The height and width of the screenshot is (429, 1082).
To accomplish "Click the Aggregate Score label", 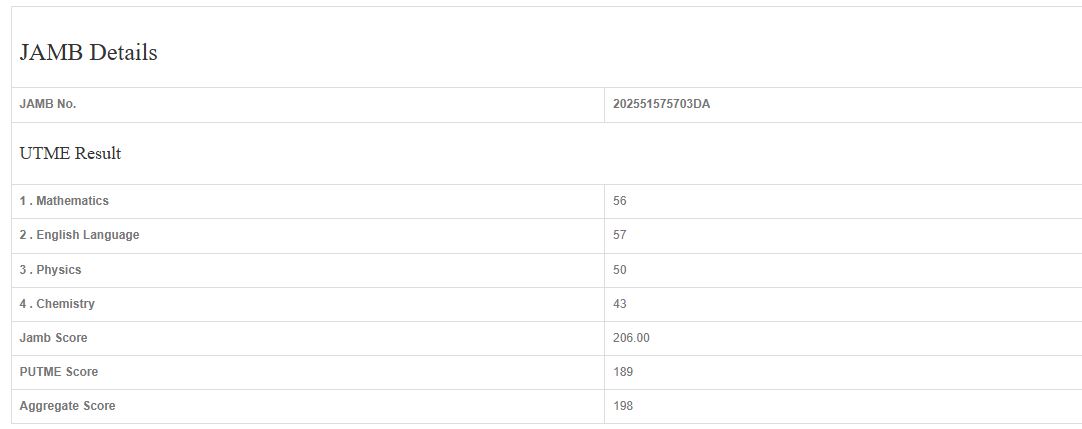I will (67, 406).
